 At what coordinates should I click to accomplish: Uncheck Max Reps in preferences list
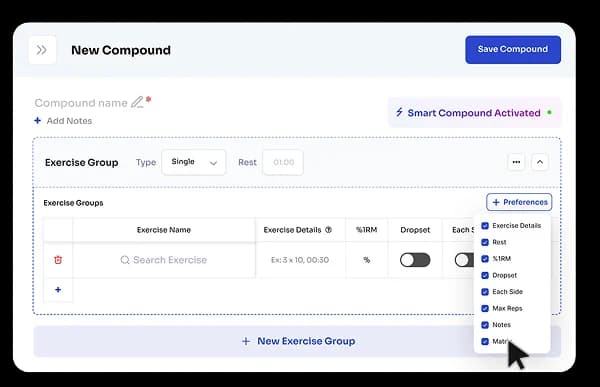(x=485, y=308)
